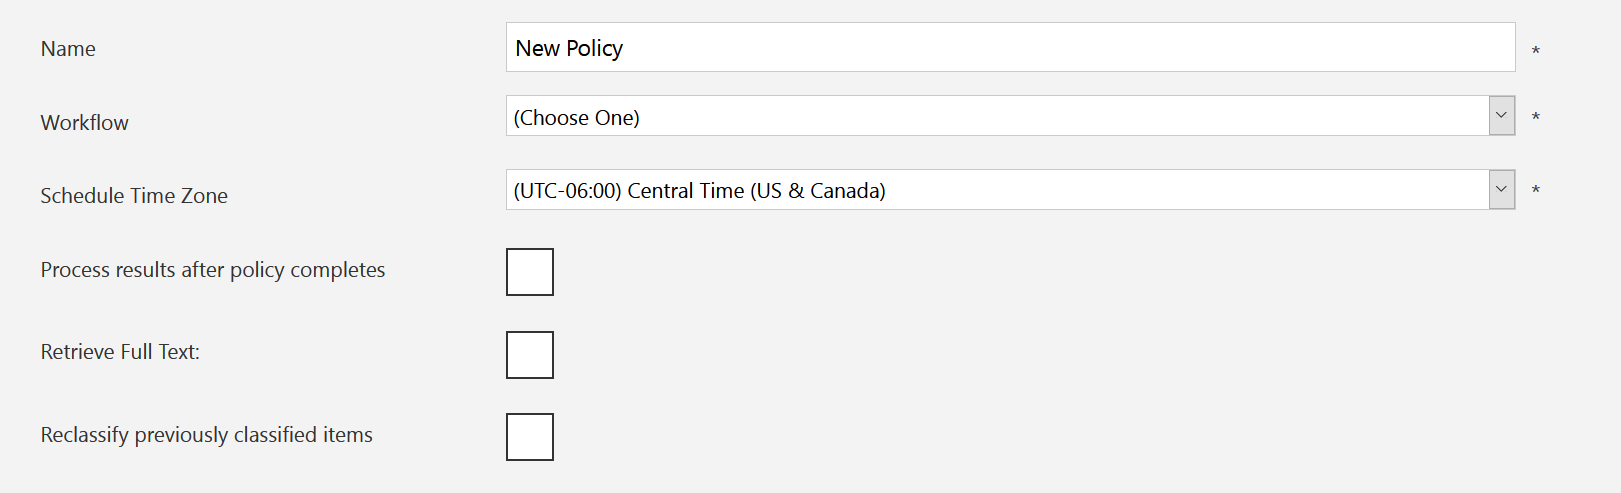
Task: Expand the Schedule Time Zone dropdown arrow
Action: click(1501, 190)
